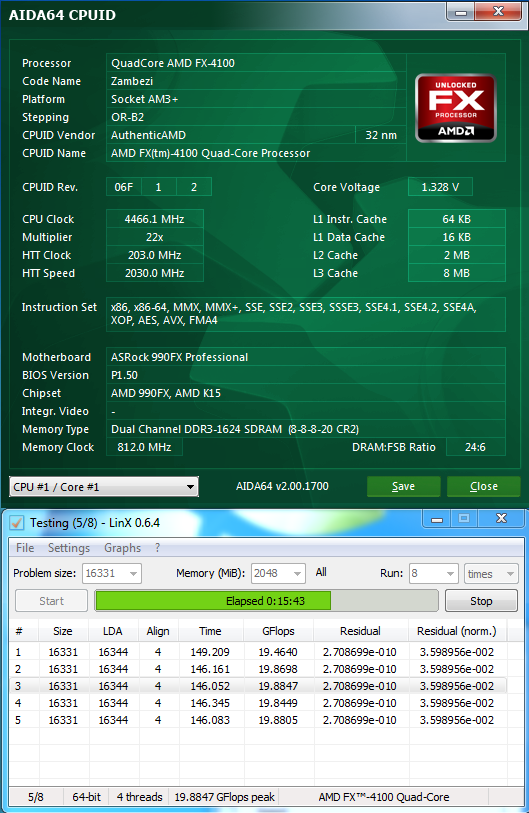Screen dimensions: 529x813
Task: Open the Graphs menu
Action: tap(122, 548)
